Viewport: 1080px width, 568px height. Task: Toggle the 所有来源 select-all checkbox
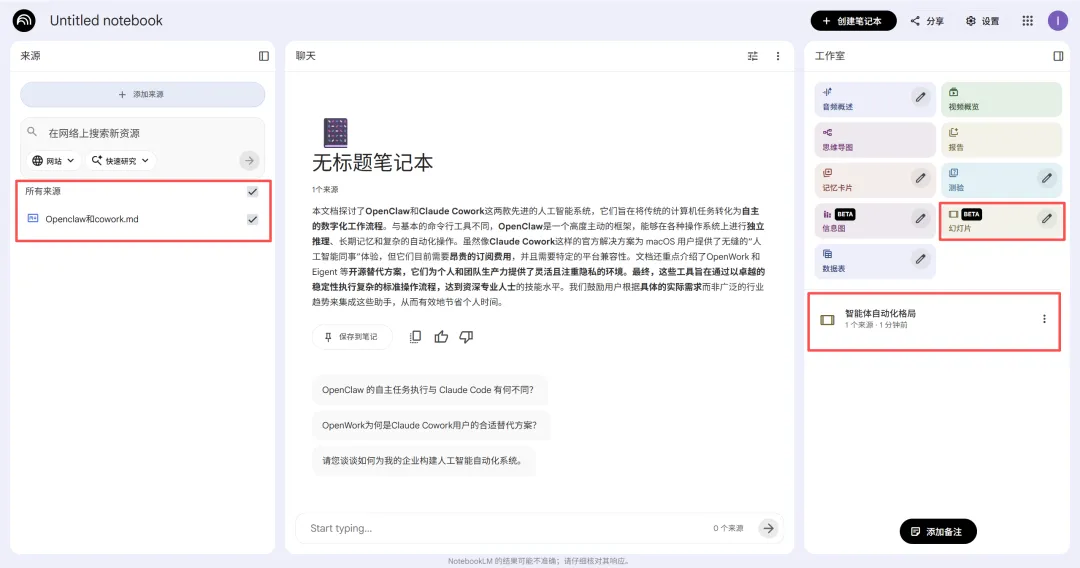point(253,191)
